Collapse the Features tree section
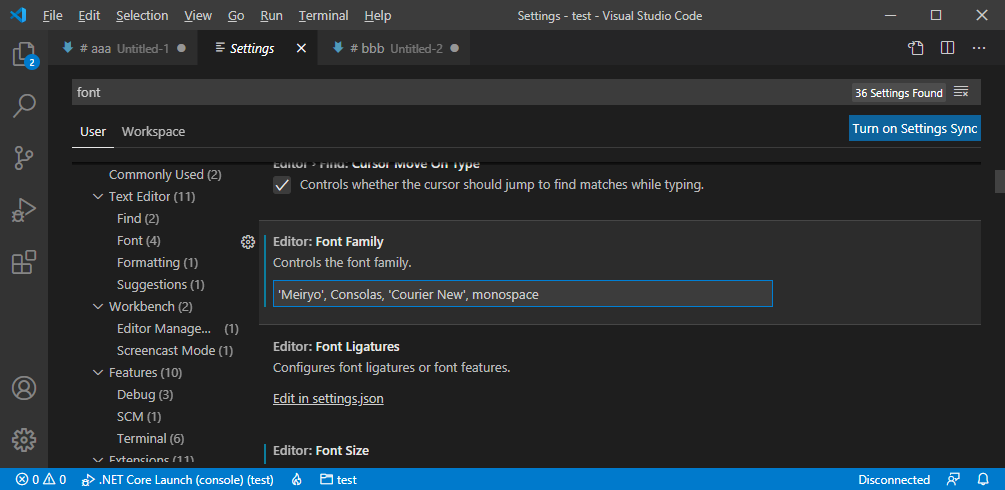The width and height of the screenshot is (1005, 490). click(x=98, y=373)
